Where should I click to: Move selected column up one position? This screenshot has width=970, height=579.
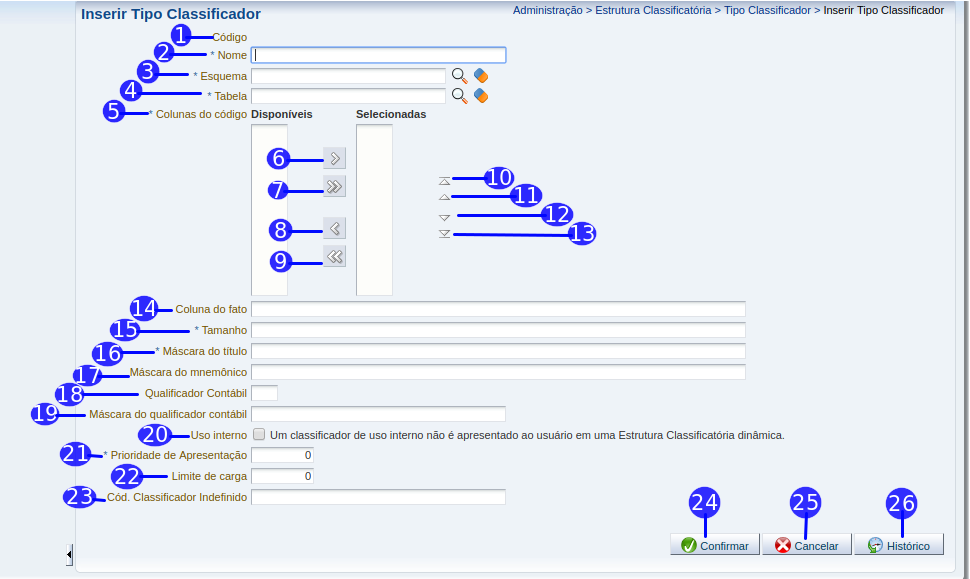pos(445,198)
